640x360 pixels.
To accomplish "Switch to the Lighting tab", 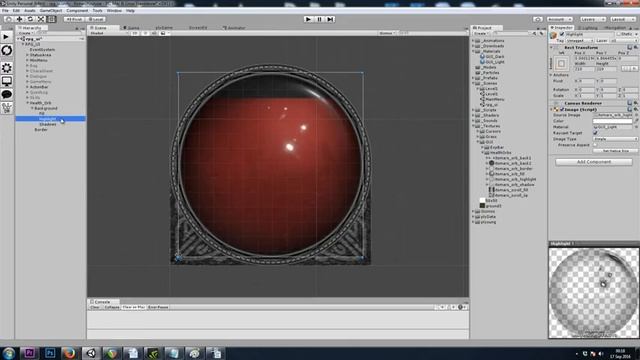I will (589, 28).
